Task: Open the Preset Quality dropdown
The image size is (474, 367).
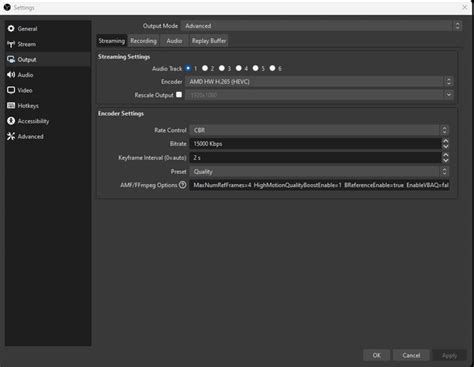Action: click(x=319, y=172)
